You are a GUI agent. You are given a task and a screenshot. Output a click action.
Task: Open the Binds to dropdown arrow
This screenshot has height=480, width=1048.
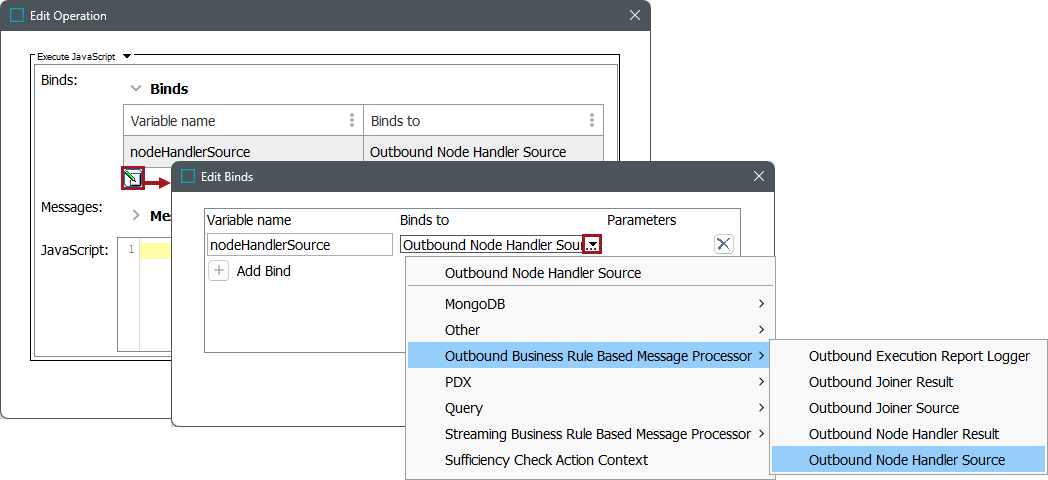point(593,245)
